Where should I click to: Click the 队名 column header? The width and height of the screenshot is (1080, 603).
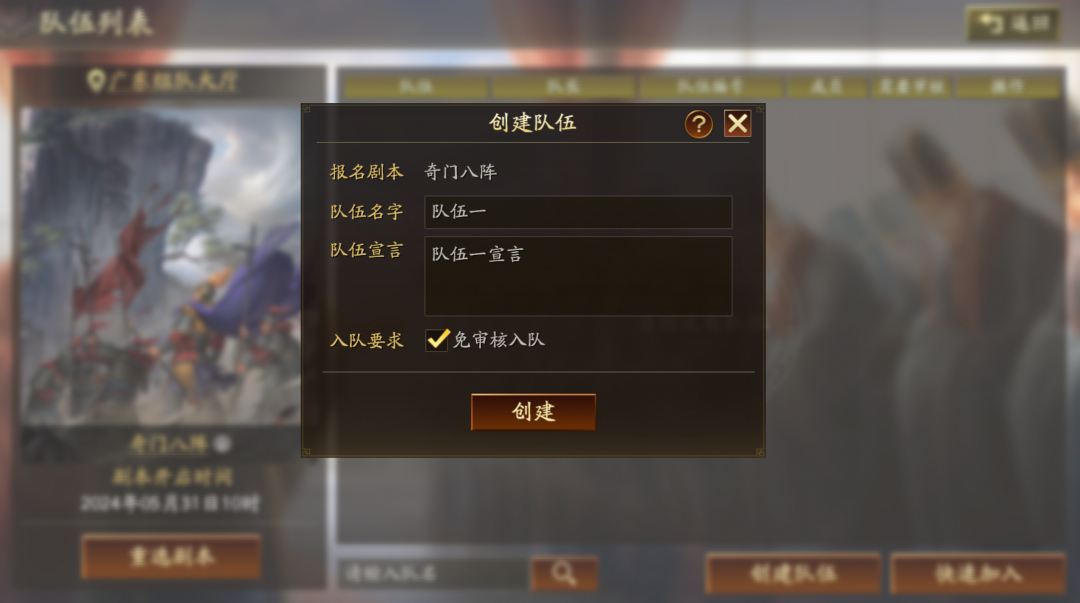click(x=415, y=87)
